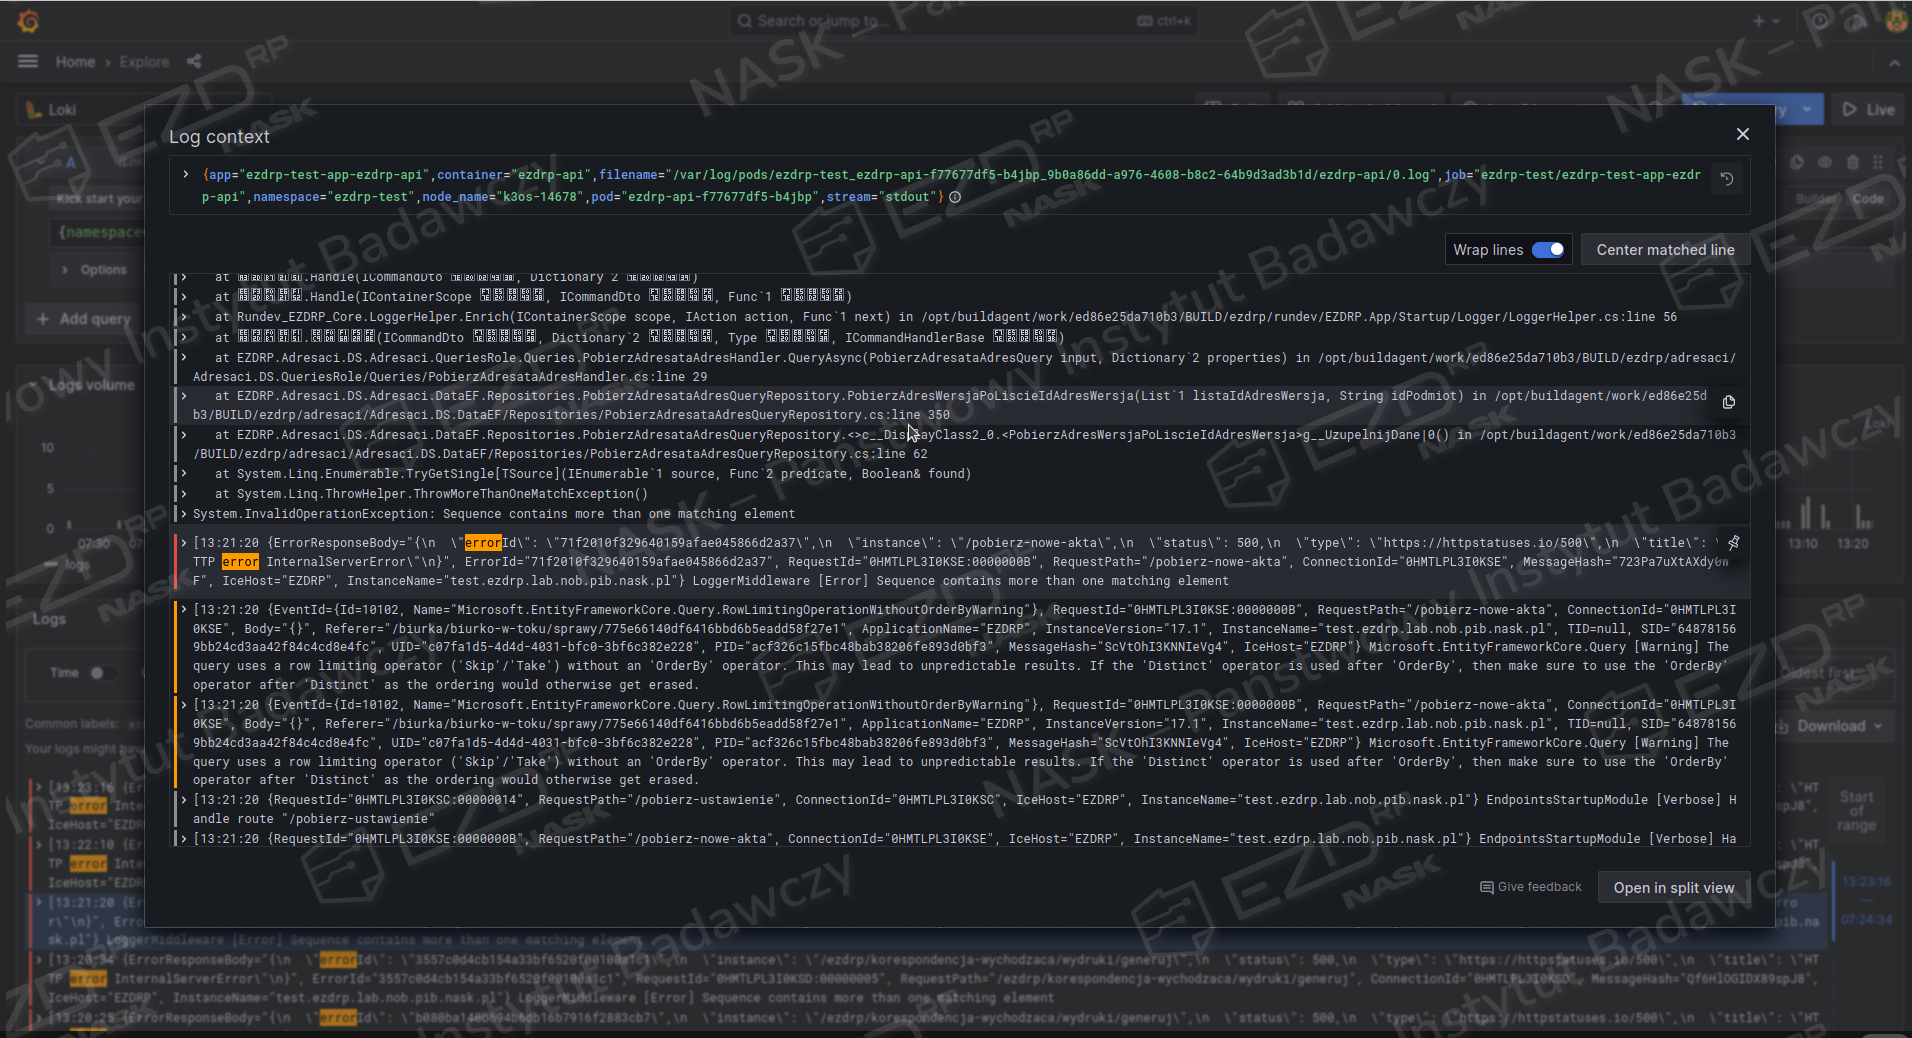Image resolution: width=1912 pixels, height=1038 pixels.
Task: Open the hamburger navigation menu
Action: [28, 61]
